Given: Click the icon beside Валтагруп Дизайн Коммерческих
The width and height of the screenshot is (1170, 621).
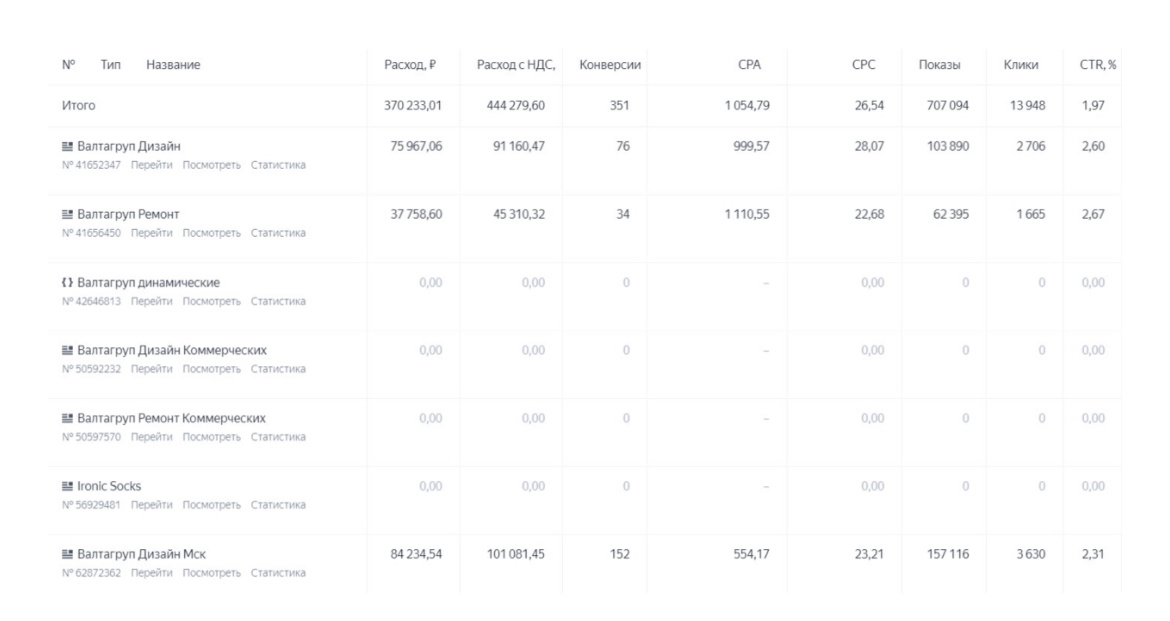Looking at the screenshot, I should [x=67, y=350].
